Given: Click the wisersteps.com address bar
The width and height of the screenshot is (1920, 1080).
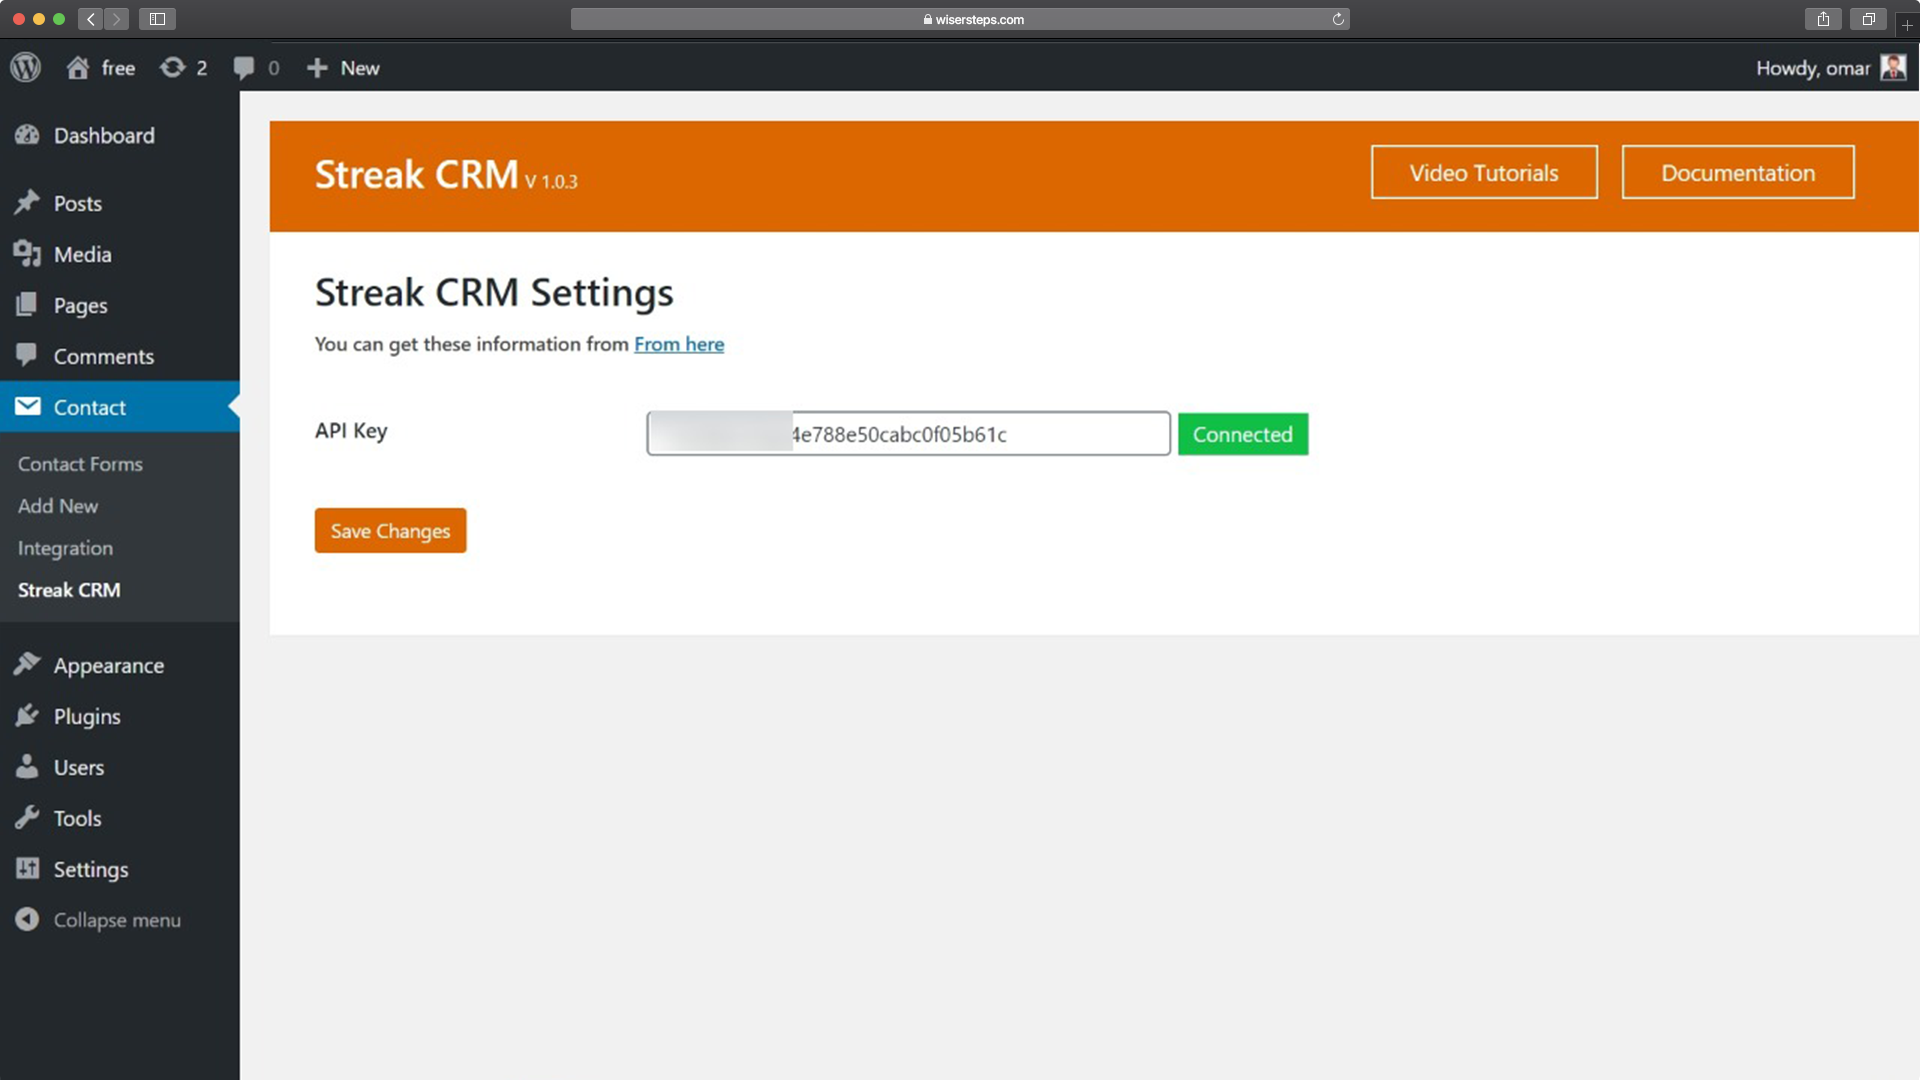Looking at the screenshot, I should pos(960,19).
